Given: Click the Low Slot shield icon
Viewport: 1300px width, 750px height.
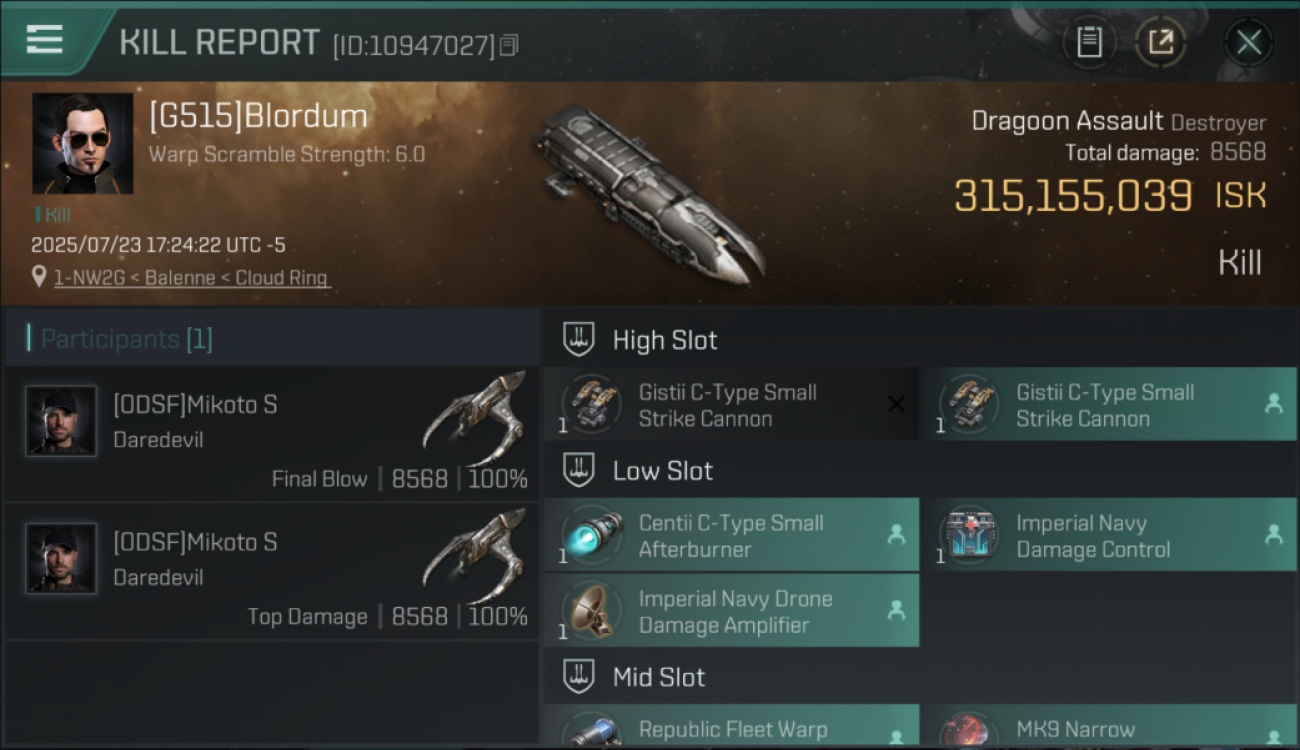Looking at the screenshot, I should click(578, 471).
